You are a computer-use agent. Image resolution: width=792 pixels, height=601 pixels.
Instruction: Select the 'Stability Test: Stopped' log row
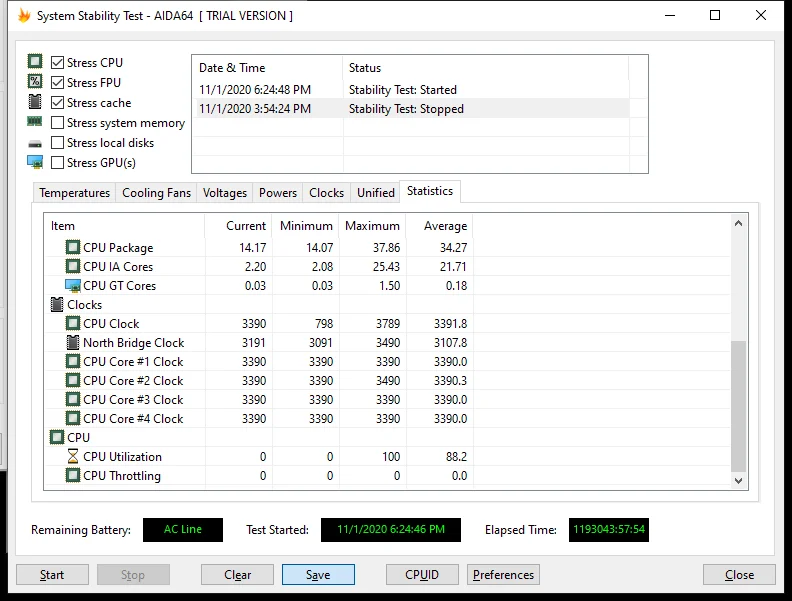click(x=411, y=109)
